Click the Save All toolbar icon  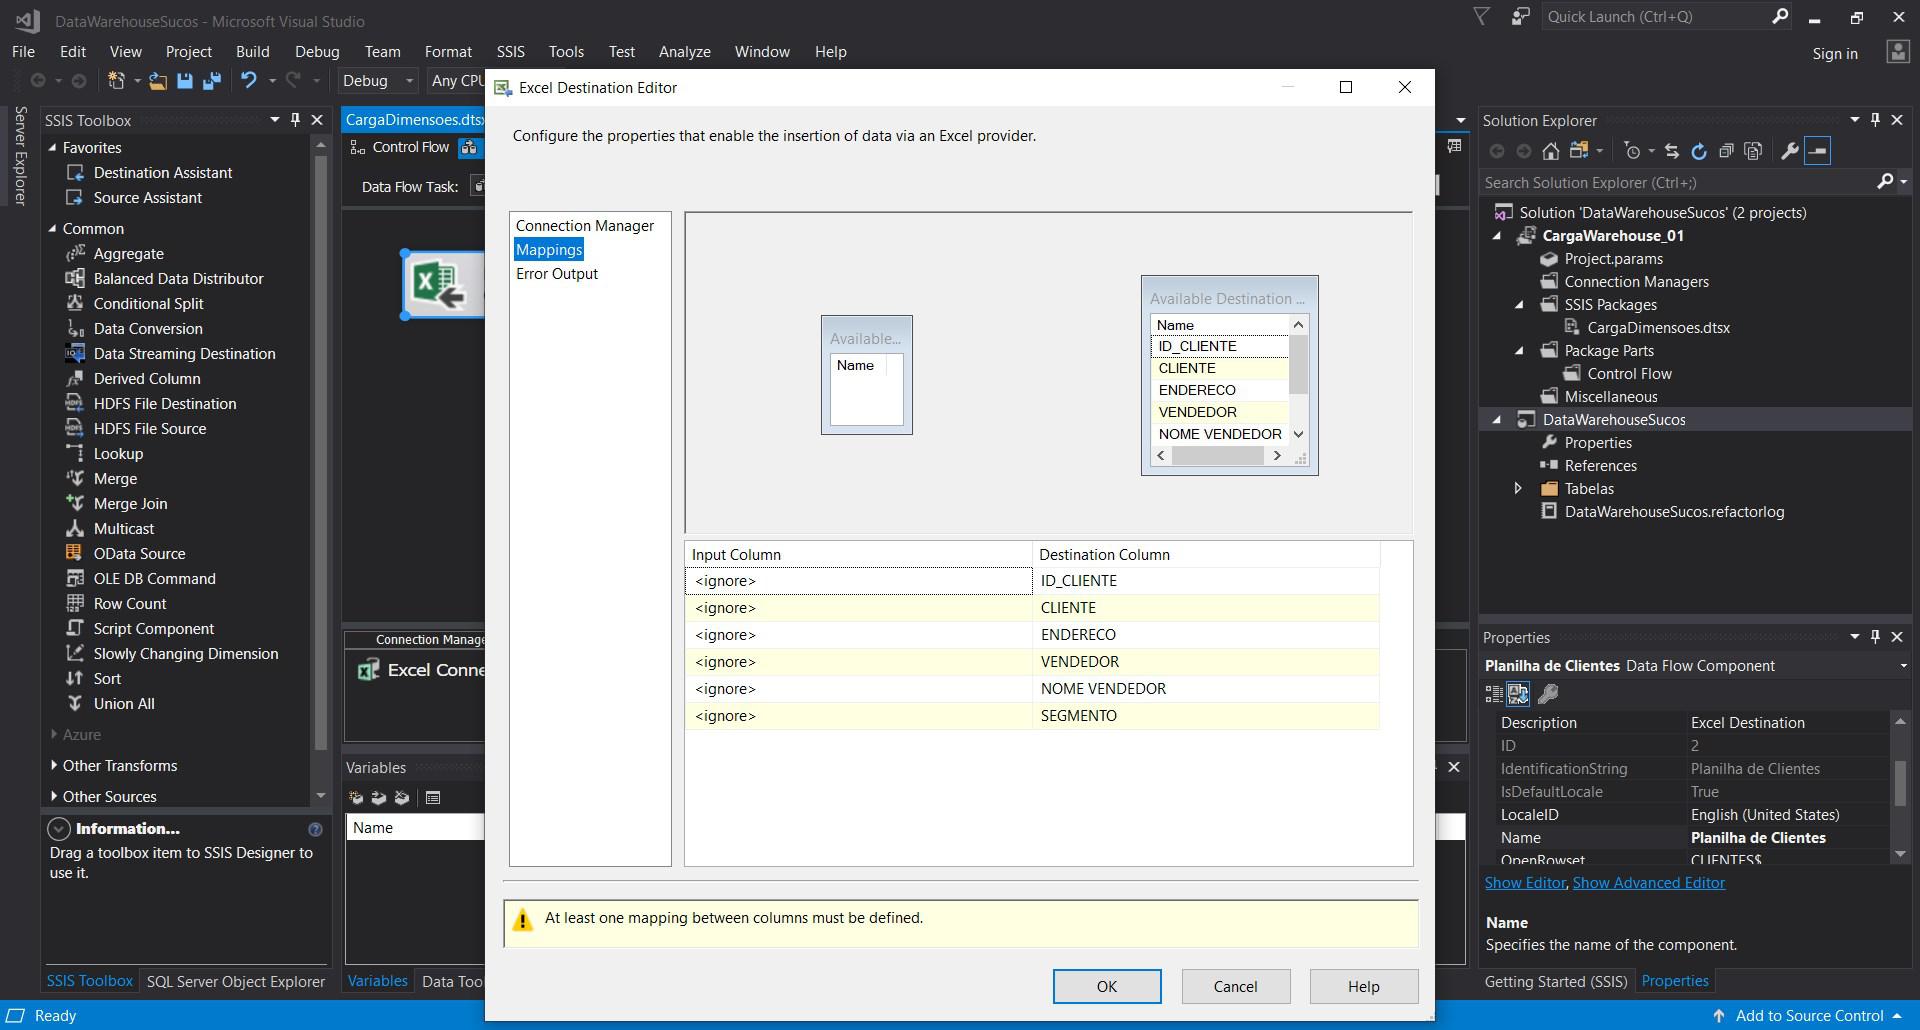click(212, 81)
